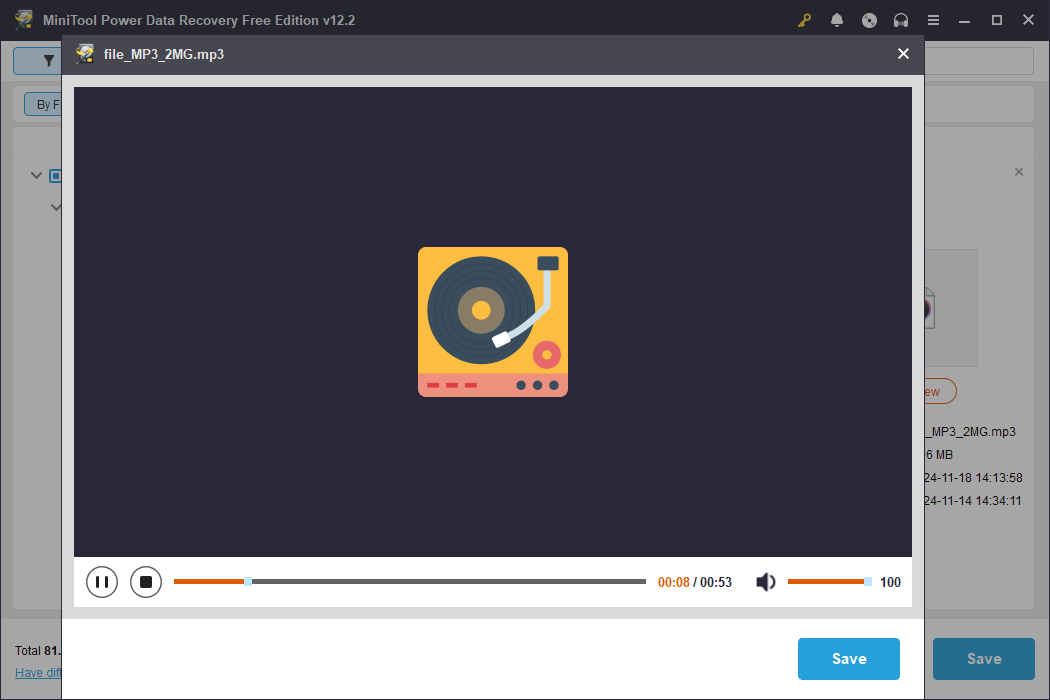Toggle the top tree item checkbox
The image size is (1050, 700).
(x=56, y=176)
